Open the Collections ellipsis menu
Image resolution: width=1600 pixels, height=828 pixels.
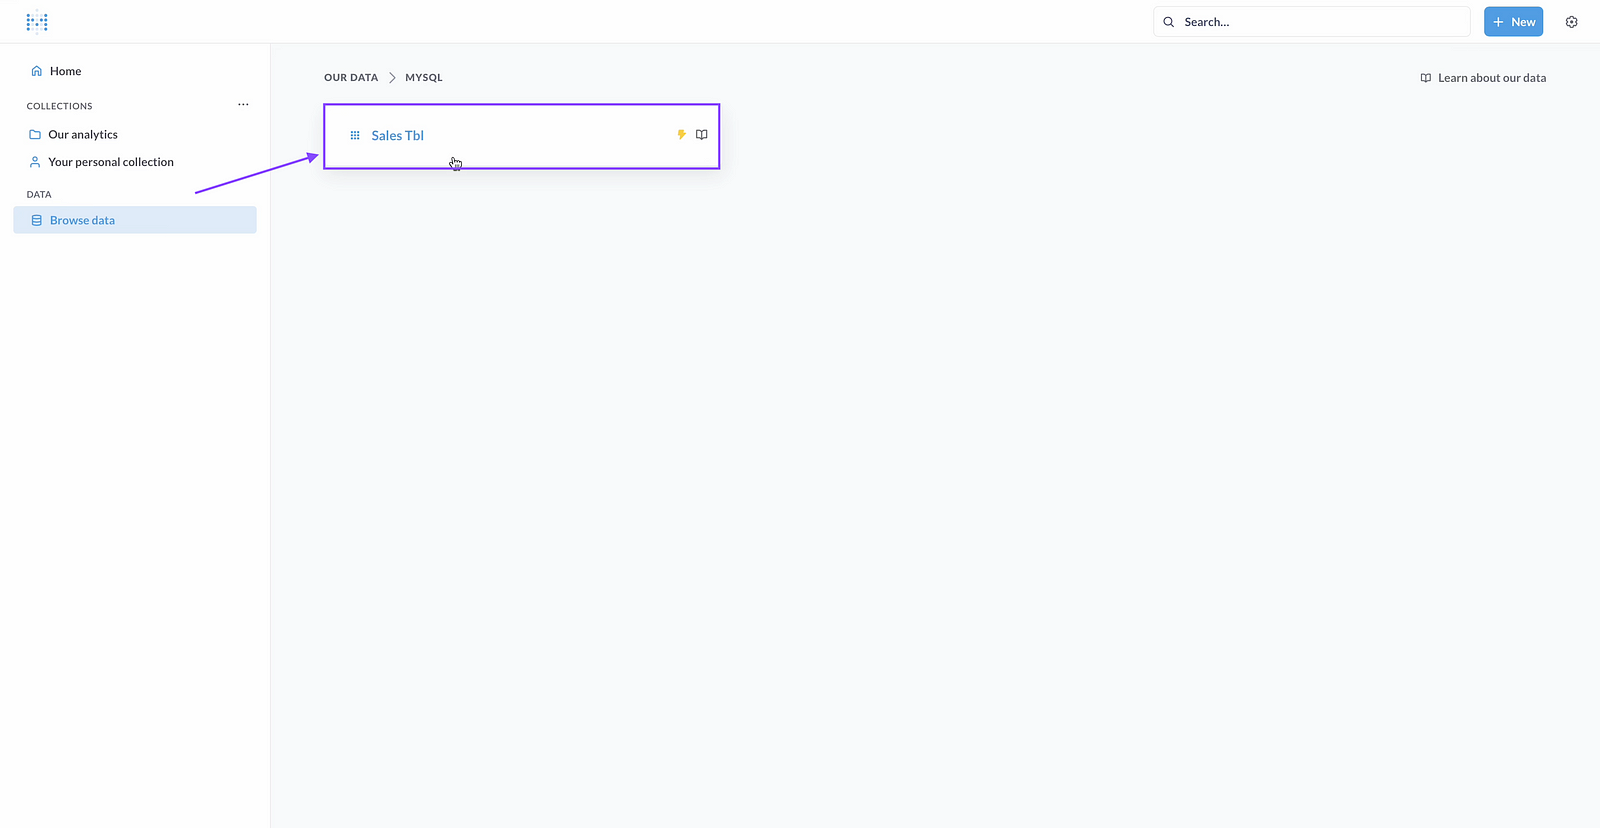[x=243, y=105]
